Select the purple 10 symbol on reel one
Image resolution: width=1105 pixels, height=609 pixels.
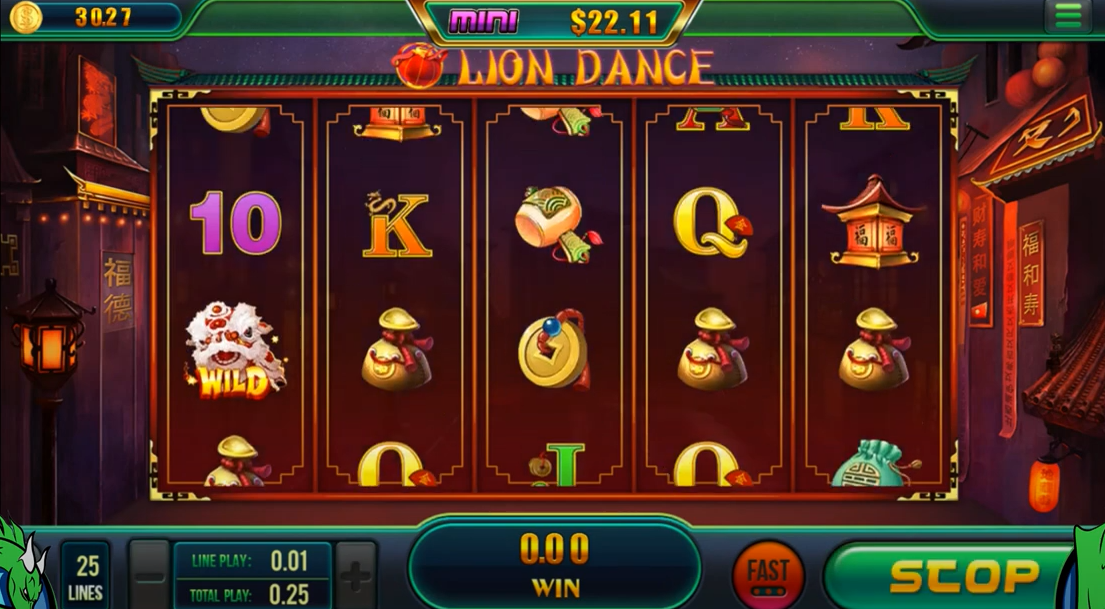[x=235, y=223]
